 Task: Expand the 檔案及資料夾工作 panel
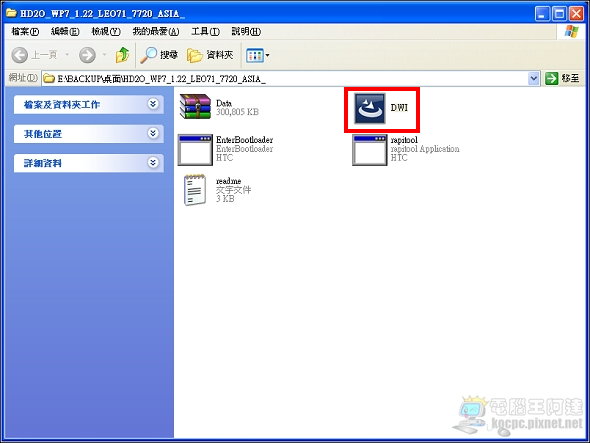pyautogui.click(x=88, y=104)
